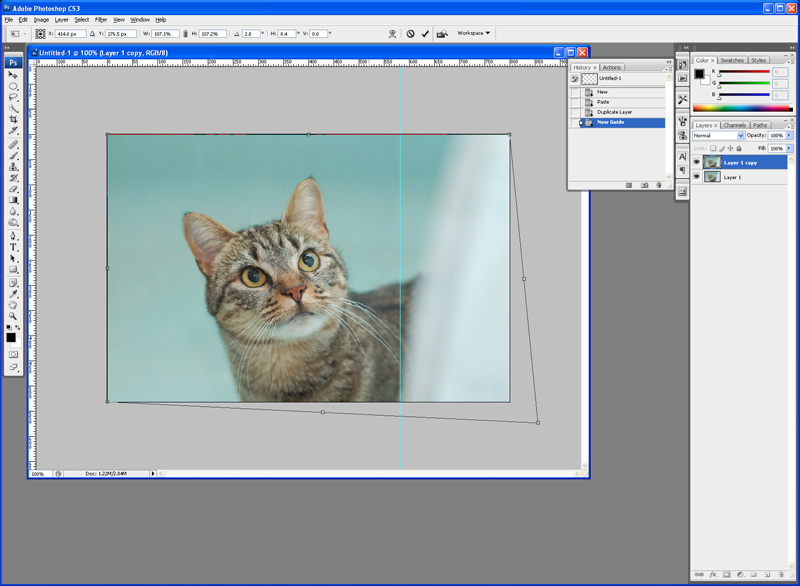Open the Filter menu

click(x=101, y=20)
